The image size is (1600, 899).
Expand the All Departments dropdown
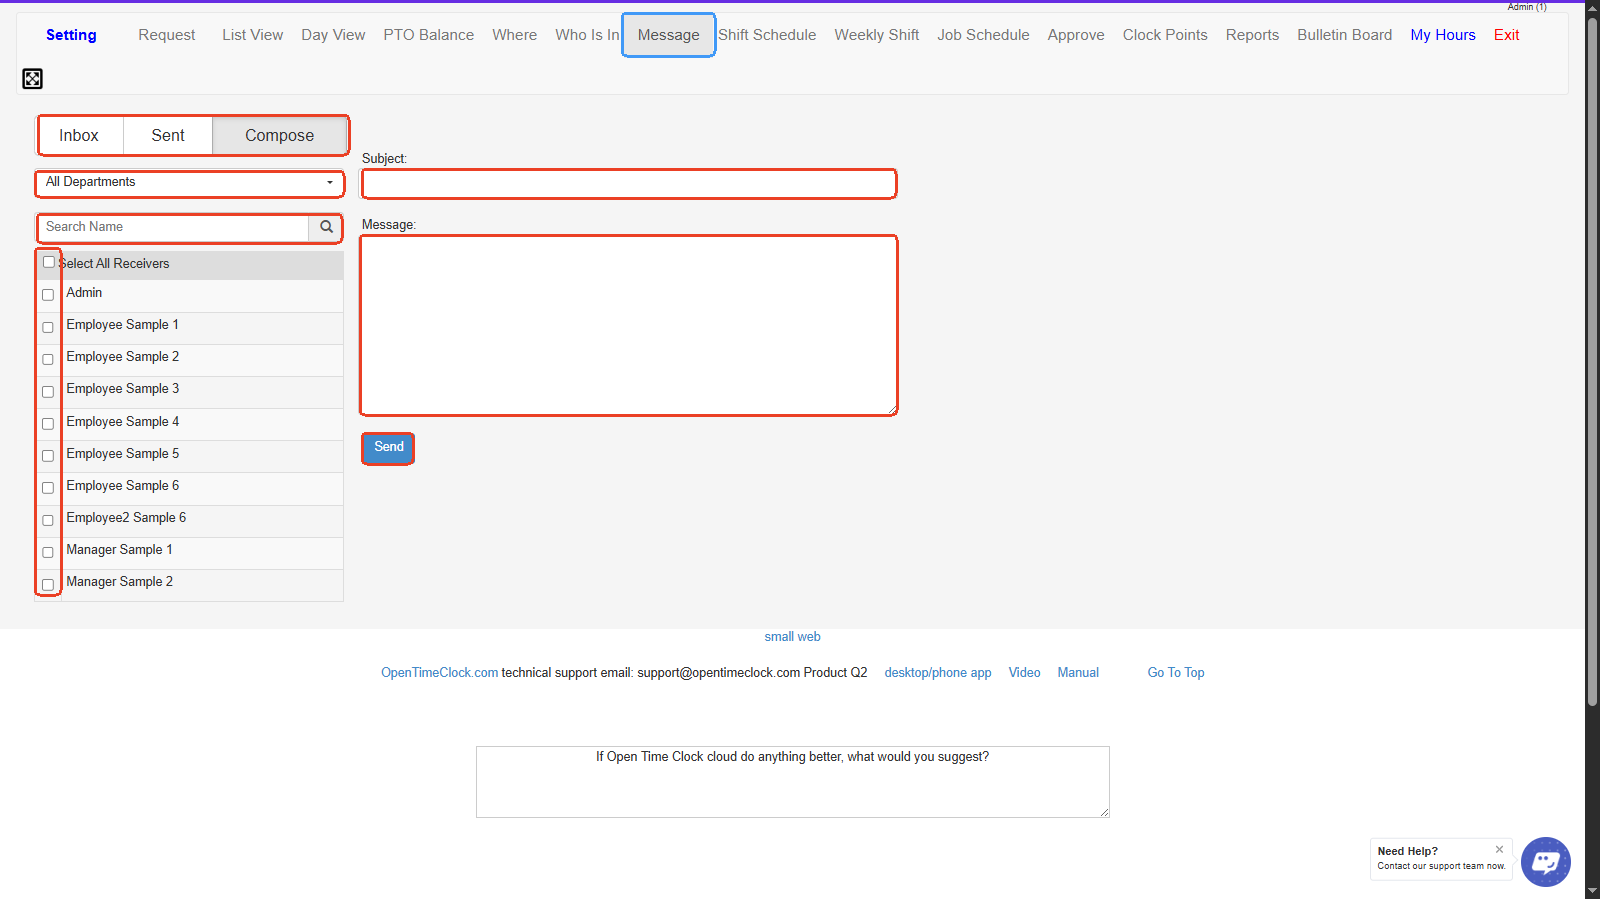point(190,183)
